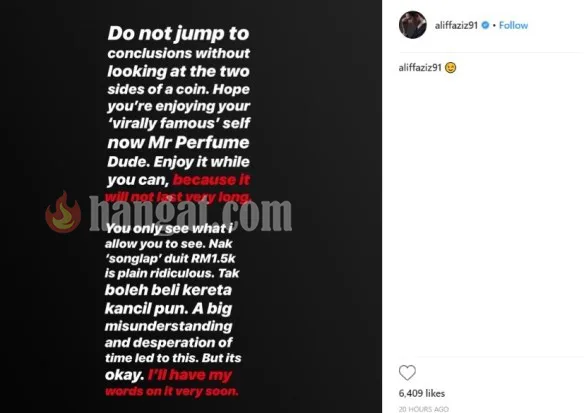Click the wink emoji in the caption
This screenshot has width=584, height=413.
[x=451, y=68]
